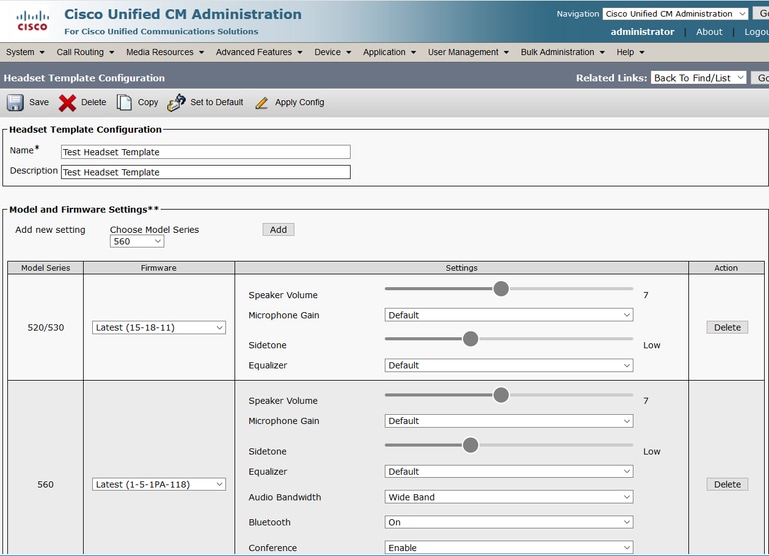Image resolution: width=769 pixels, height=556 pixels.
Task: Open the Conference dropdown
Action: (509, 548)
